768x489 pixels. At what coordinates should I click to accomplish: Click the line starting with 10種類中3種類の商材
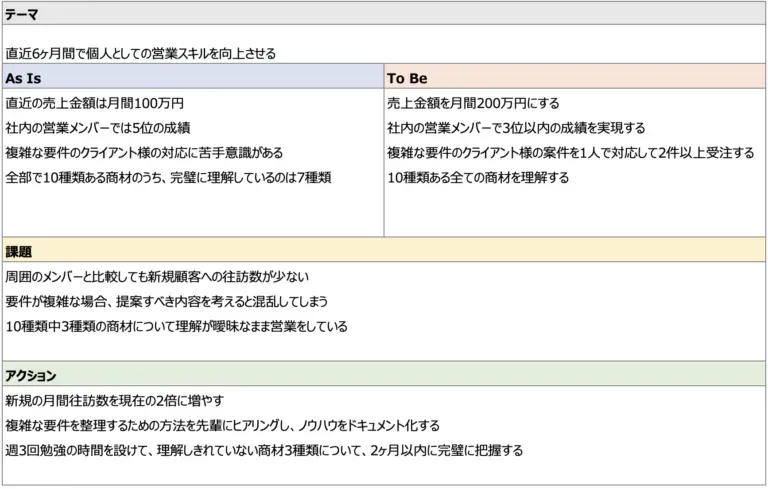tap(177, 326)
